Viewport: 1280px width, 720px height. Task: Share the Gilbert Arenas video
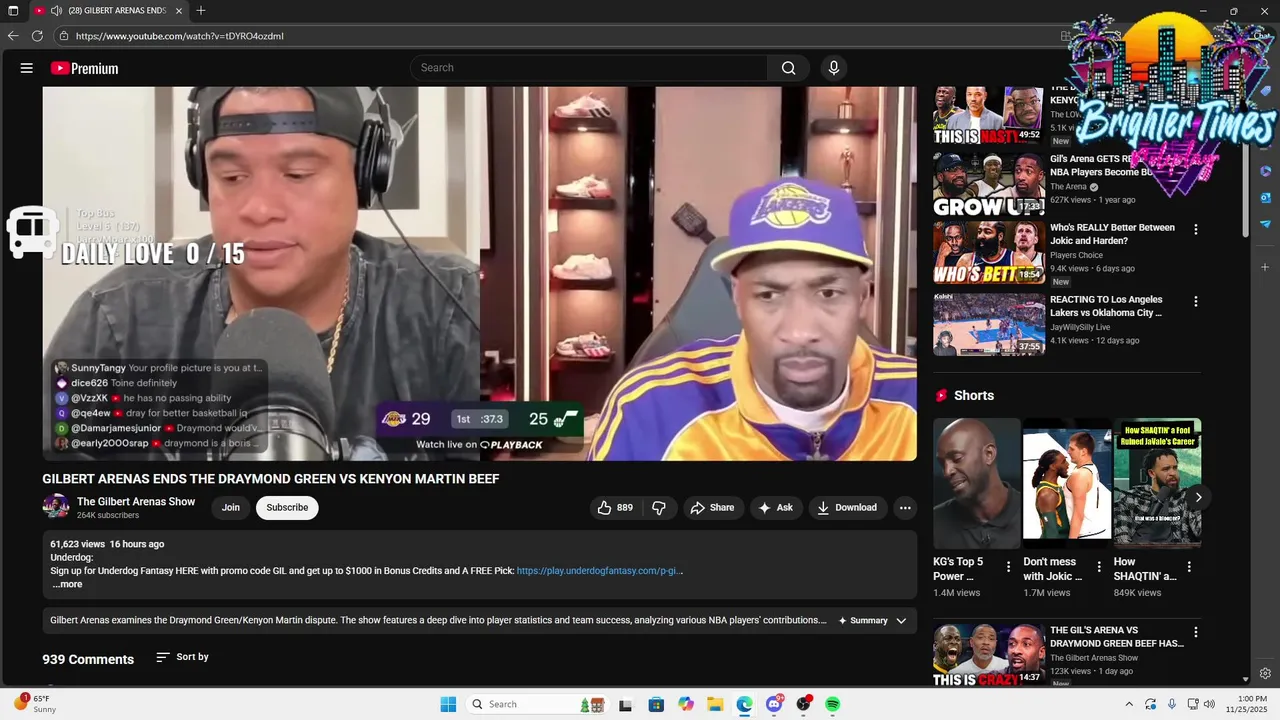[x=712, y=508]
